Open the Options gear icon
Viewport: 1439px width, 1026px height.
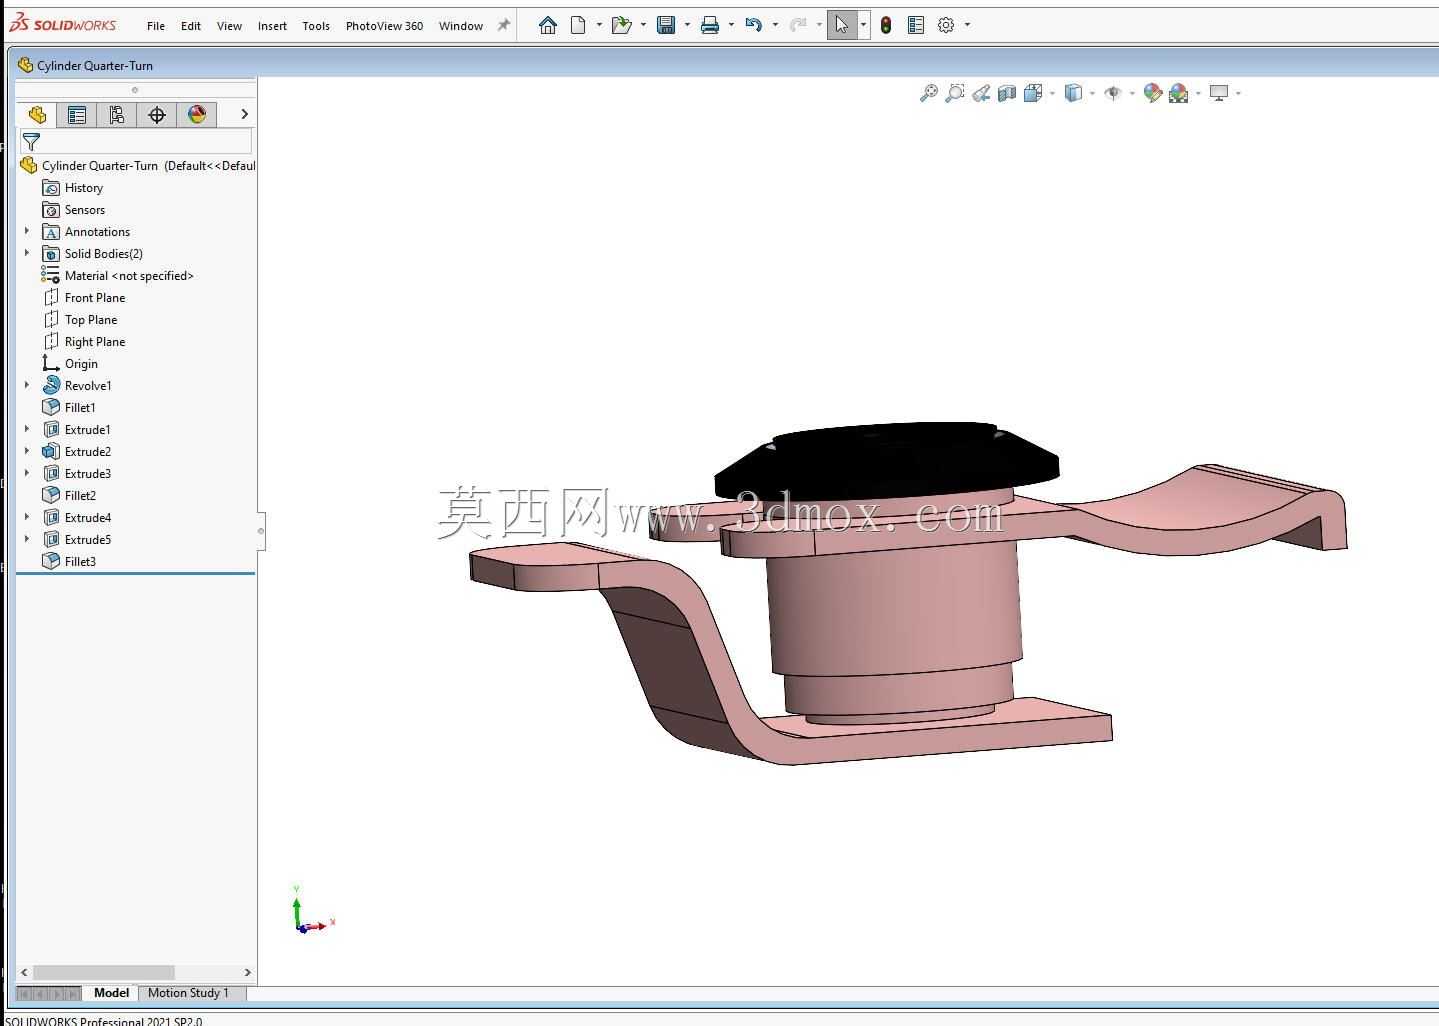point(946,25)
